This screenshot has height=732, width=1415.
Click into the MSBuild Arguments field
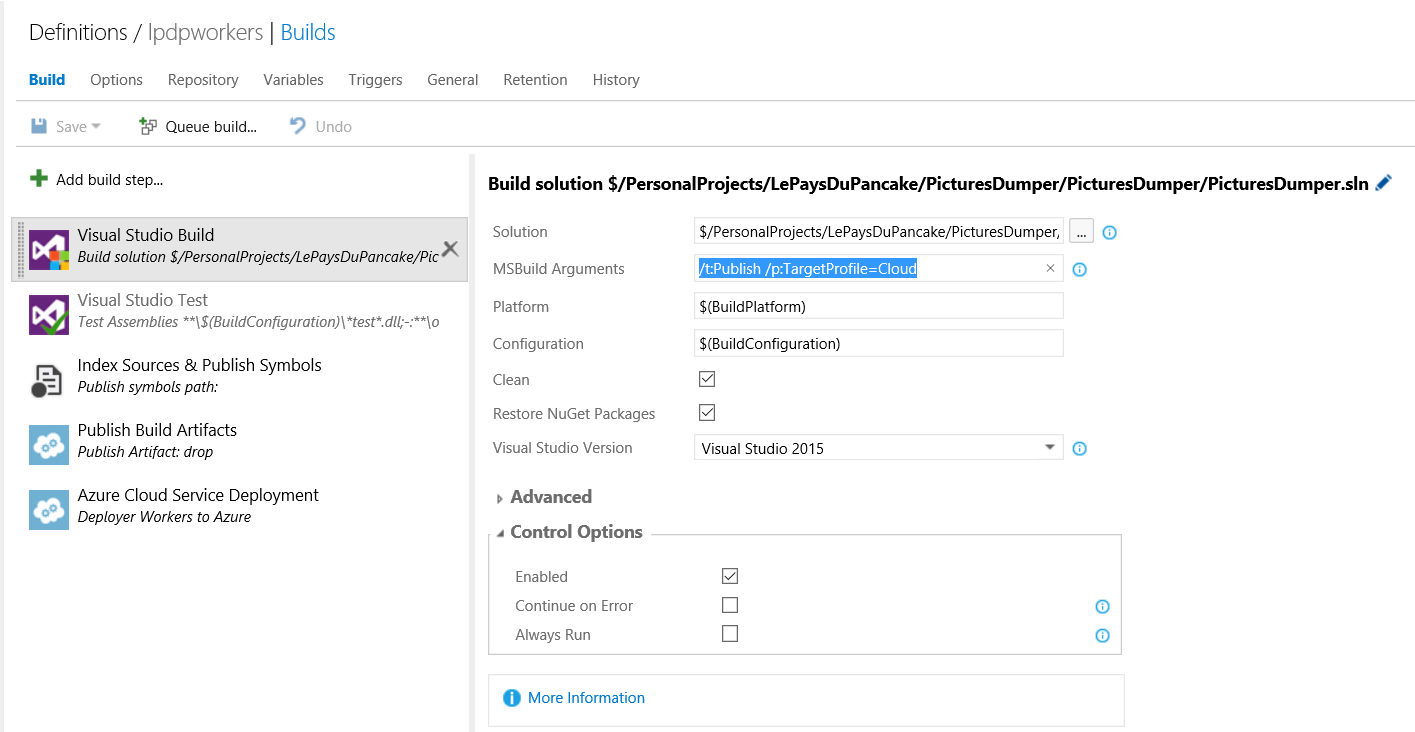click(878, 268)
